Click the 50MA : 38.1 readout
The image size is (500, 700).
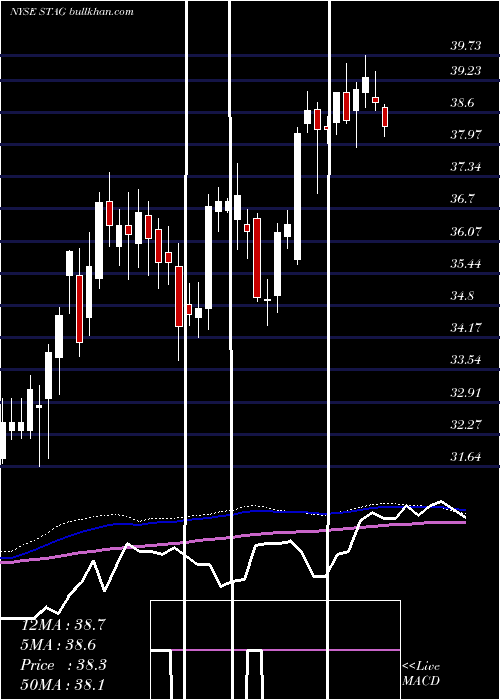coord(62,684)
